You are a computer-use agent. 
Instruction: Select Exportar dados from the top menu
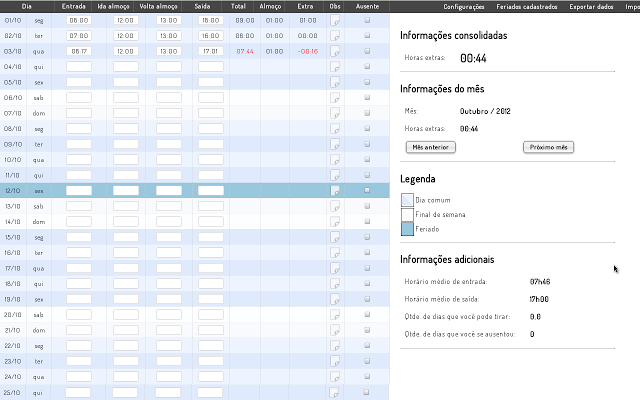(x=591, y=6)
